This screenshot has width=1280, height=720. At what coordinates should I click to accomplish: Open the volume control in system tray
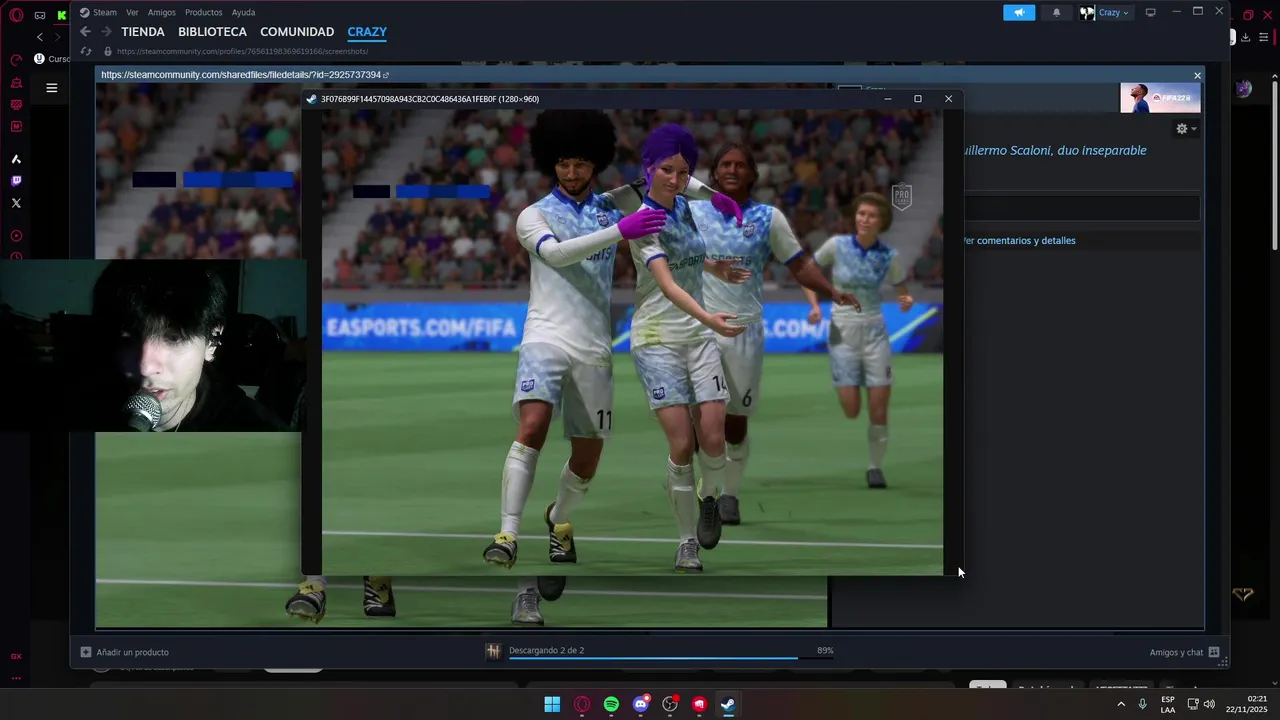click(1209, 704)
